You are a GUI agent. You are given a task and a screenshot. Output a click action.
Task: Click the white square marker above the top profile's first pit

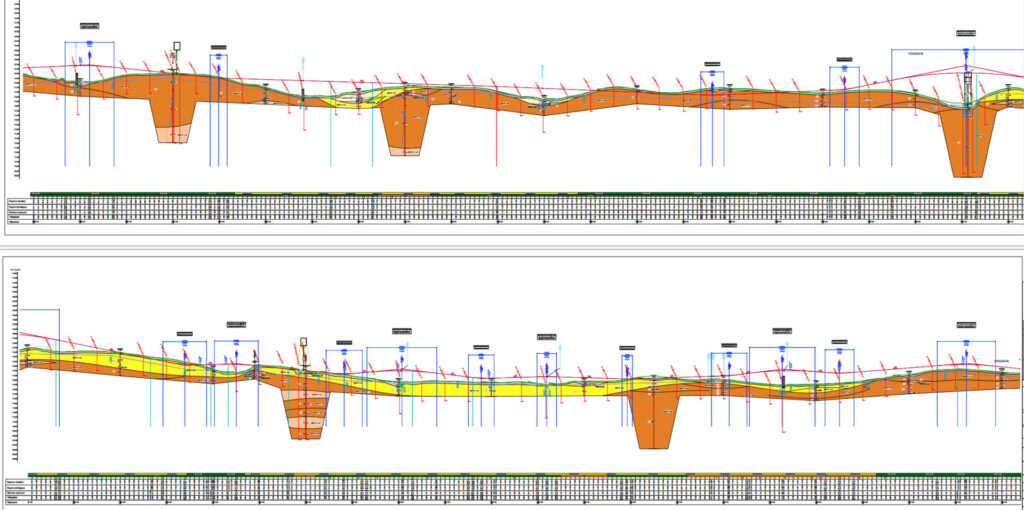(177, 46)
